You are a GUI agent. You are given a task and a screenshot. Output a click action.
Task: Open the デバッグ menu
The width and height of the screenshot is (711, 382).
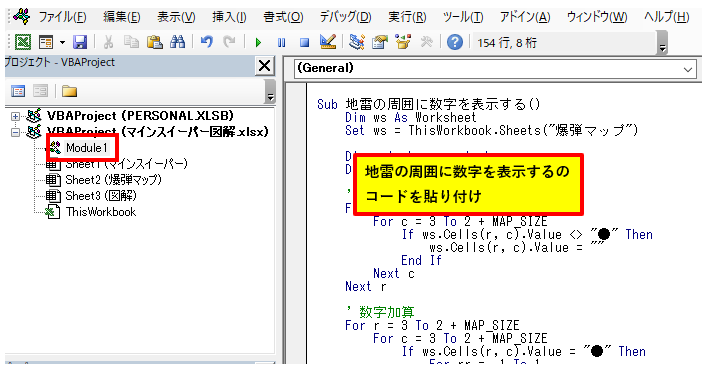tap(345, 17)
